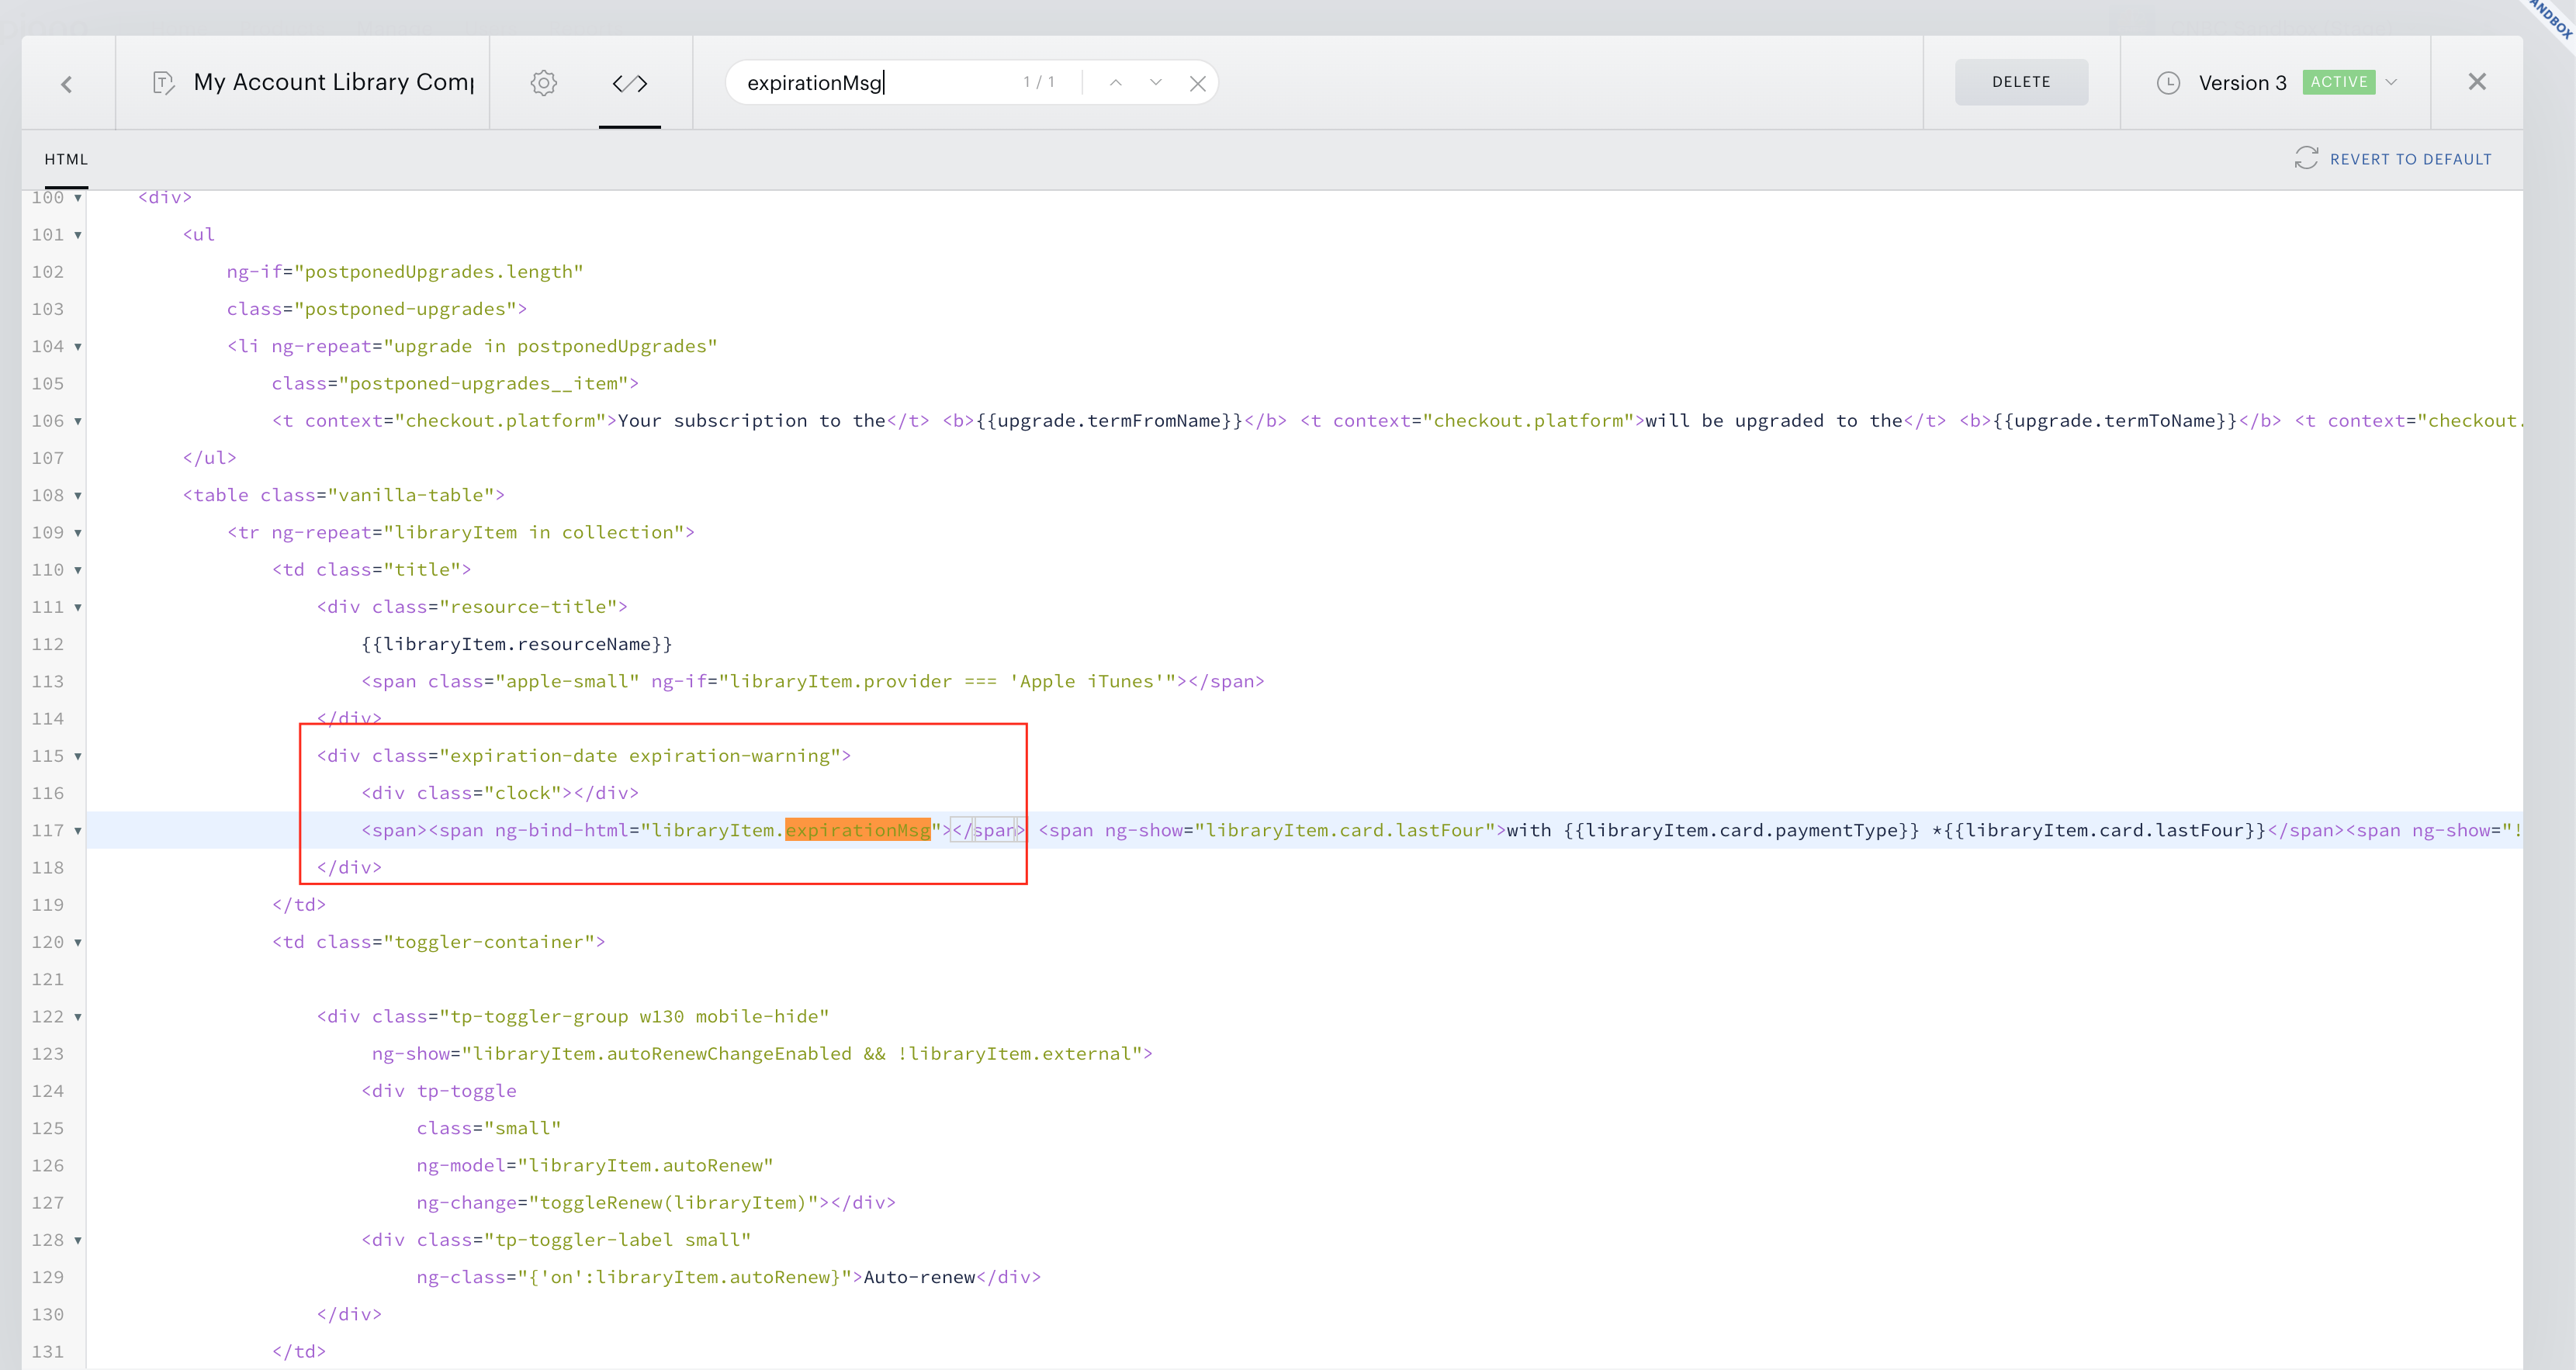
Task: Select the HTML tab
Action: pos(66,159)
